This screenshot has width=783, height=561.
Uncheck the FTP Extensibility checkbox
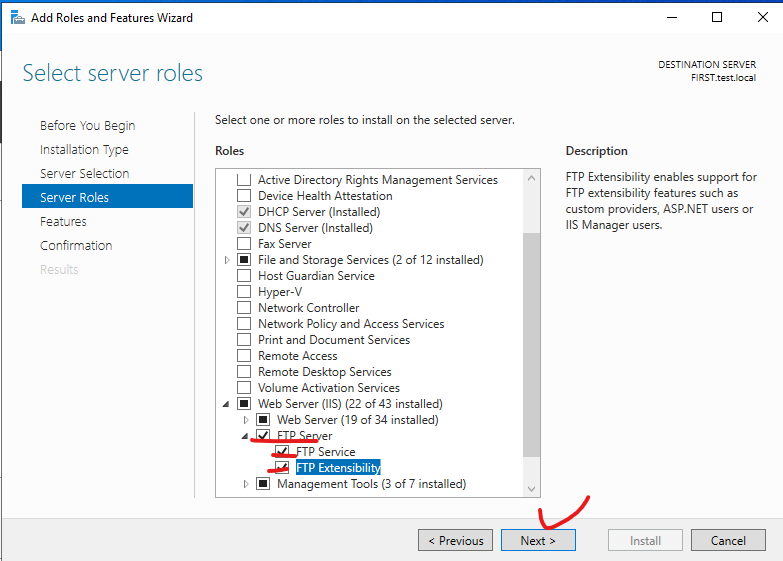pos(282,468)
